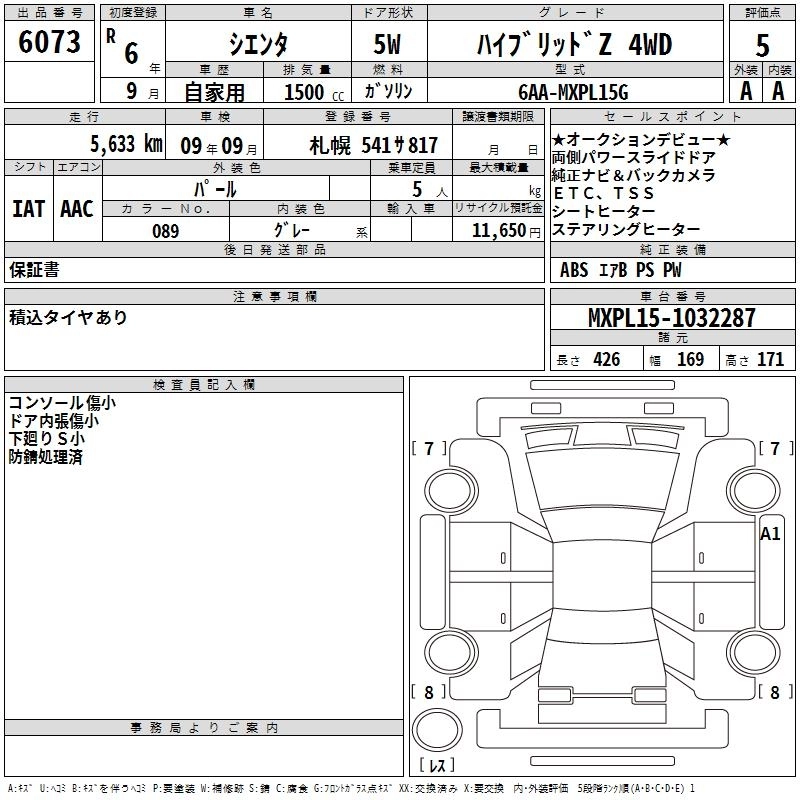Click the [レス] label under spare tire

tap(437, 766)
